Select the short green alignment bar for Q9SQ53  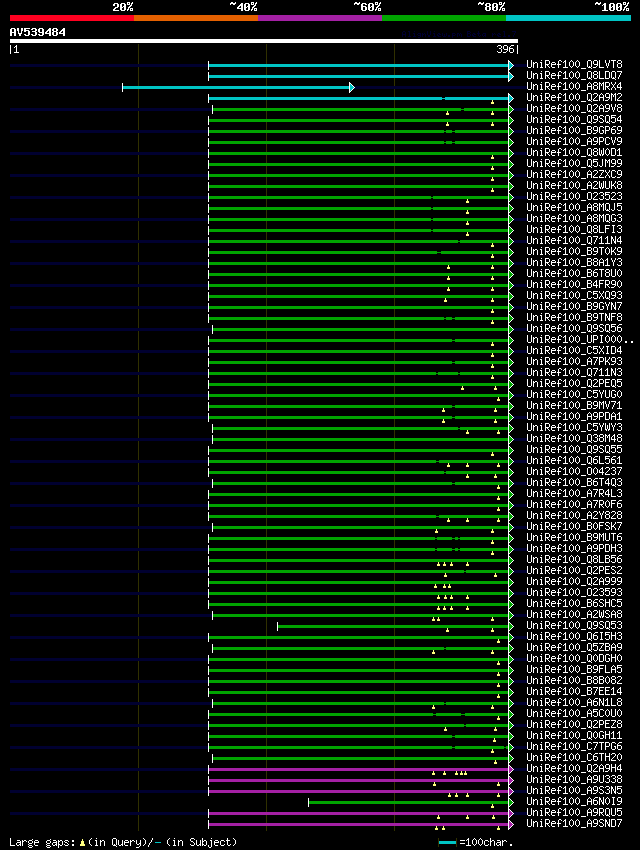tap(395, 627)
